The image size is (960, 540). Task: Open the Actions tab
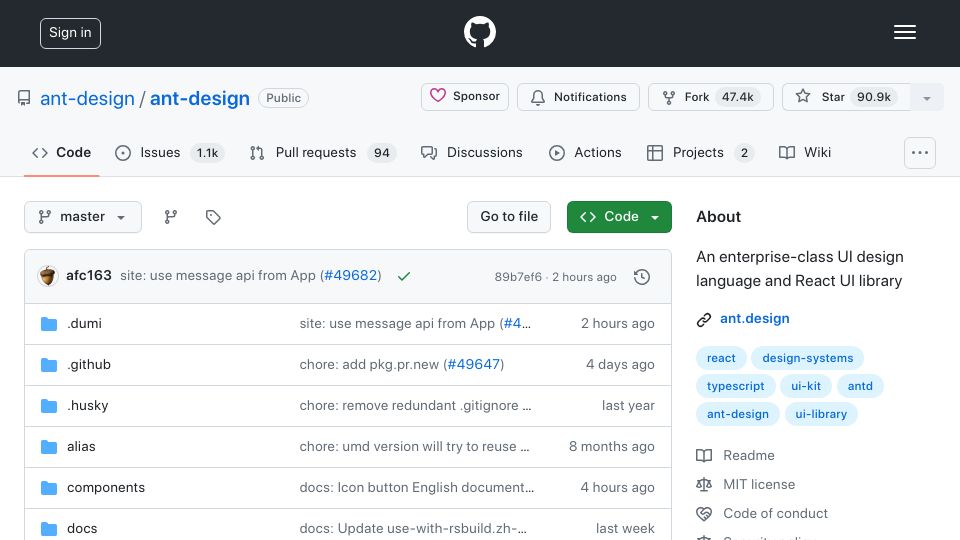point(585,152)
